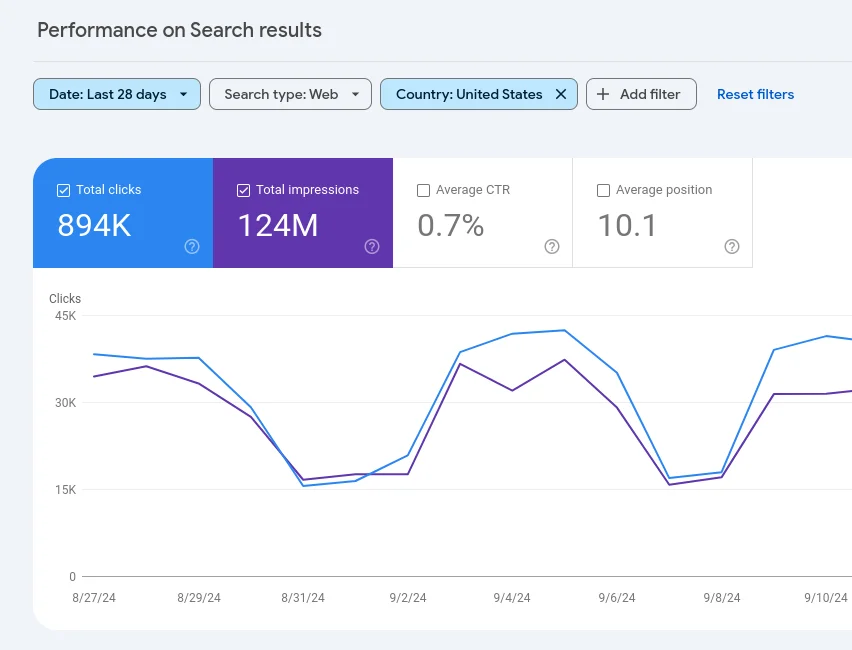Image resolution: width=852 pixels, height=650 pixels.
Task: Click the 10.1 Average position value
Action: [627, 226]
